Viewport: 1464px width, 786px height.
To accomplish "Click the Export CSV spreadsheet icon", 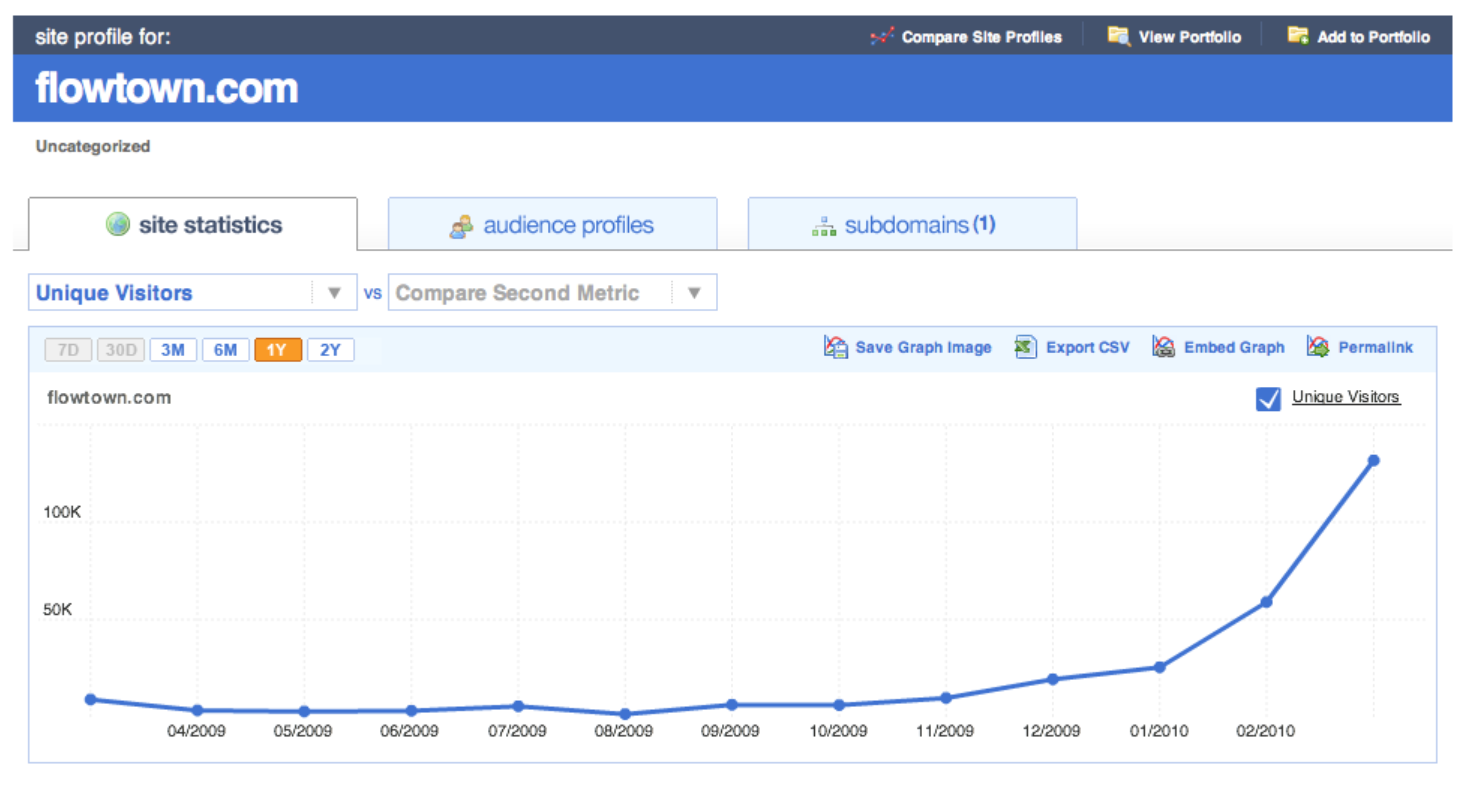I will tap(1026, 347).
